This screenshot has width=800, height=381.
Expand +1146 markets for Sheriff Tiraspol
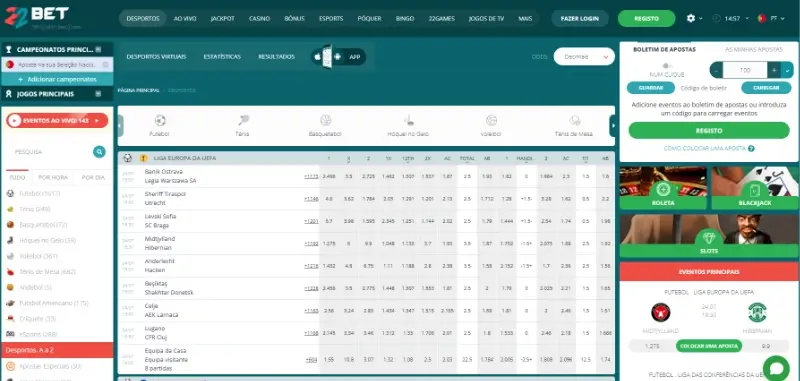point(311,199)
